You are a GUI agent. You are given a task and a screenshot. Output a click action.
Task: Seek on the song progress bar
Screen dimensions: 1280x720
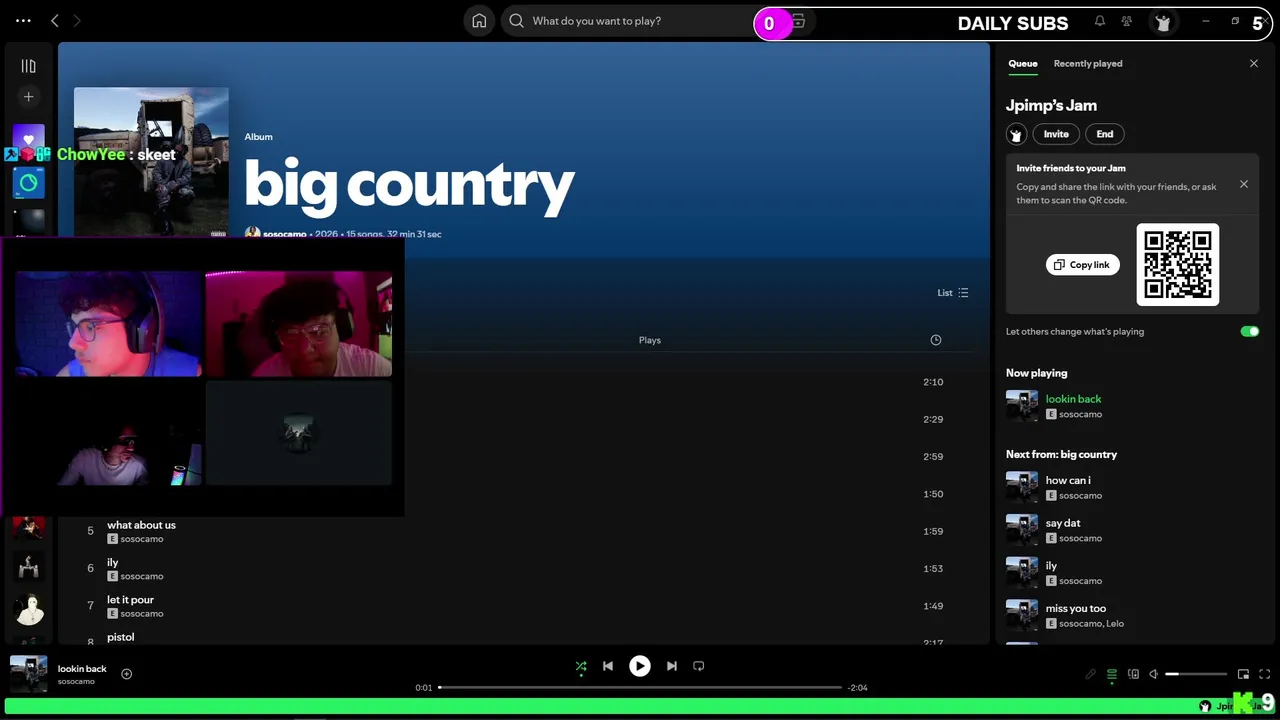click(x=640, y=688)
